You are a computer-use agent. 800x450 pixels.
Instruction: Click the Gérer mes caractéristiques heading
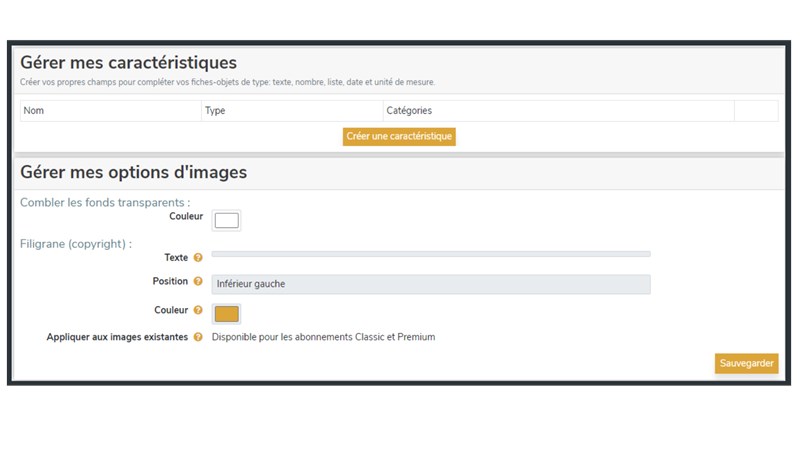(x=128, y=63)
